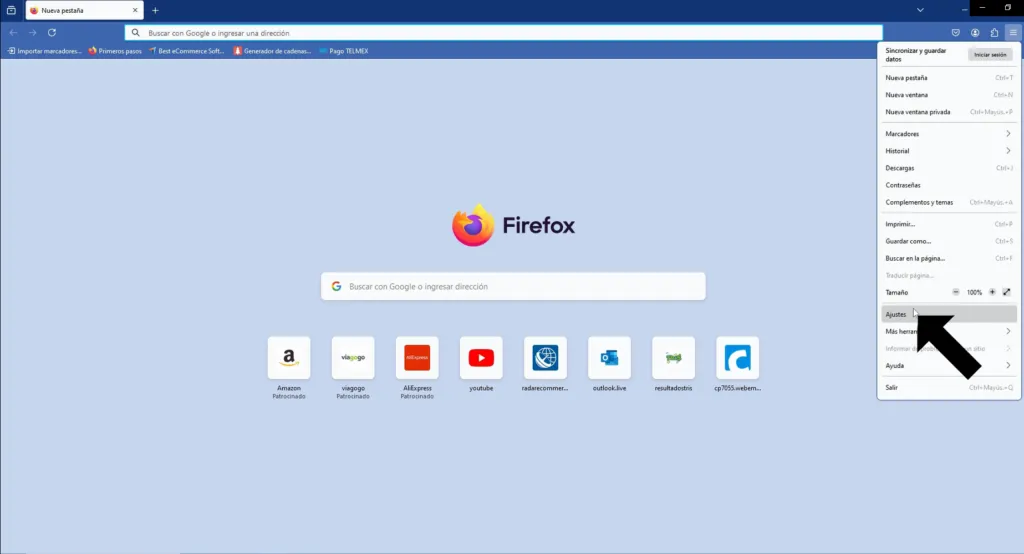Screen dimensions: 1024x554
Task: Open the cp7055.webem shortcut tile
Action: tap(737, 358)
